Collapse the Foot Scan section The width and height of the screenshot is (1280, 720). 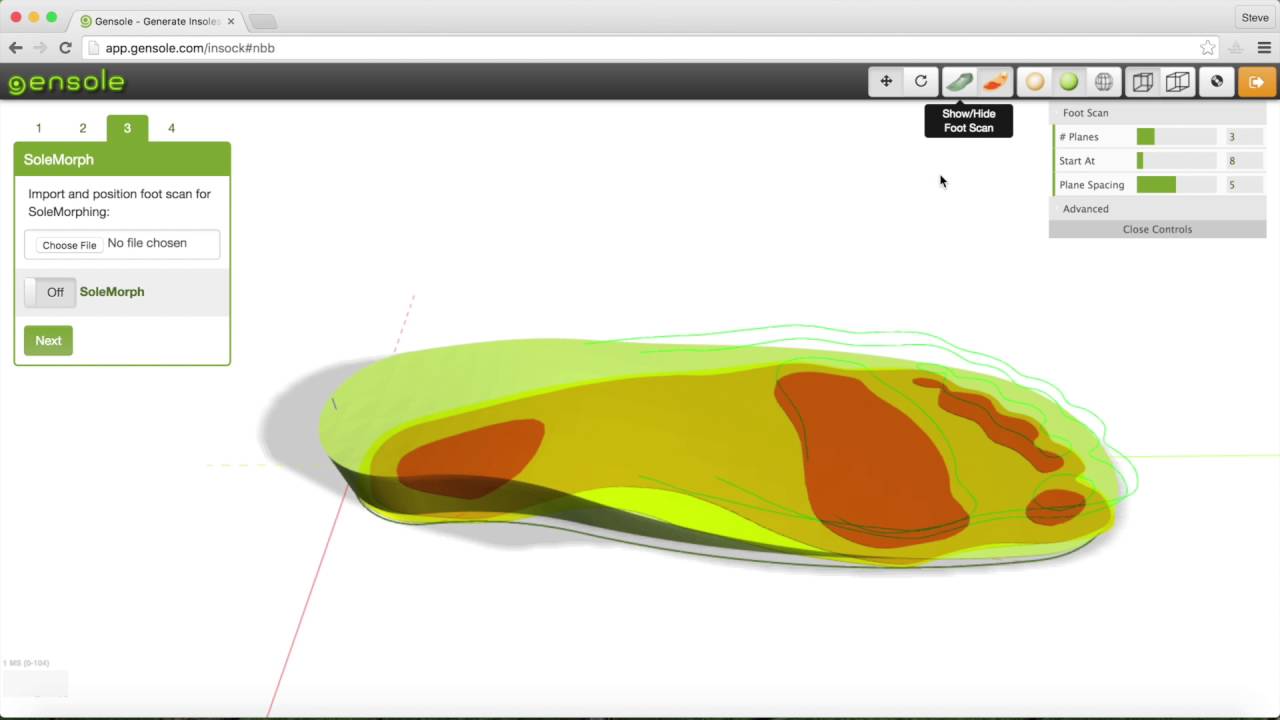1158,113
